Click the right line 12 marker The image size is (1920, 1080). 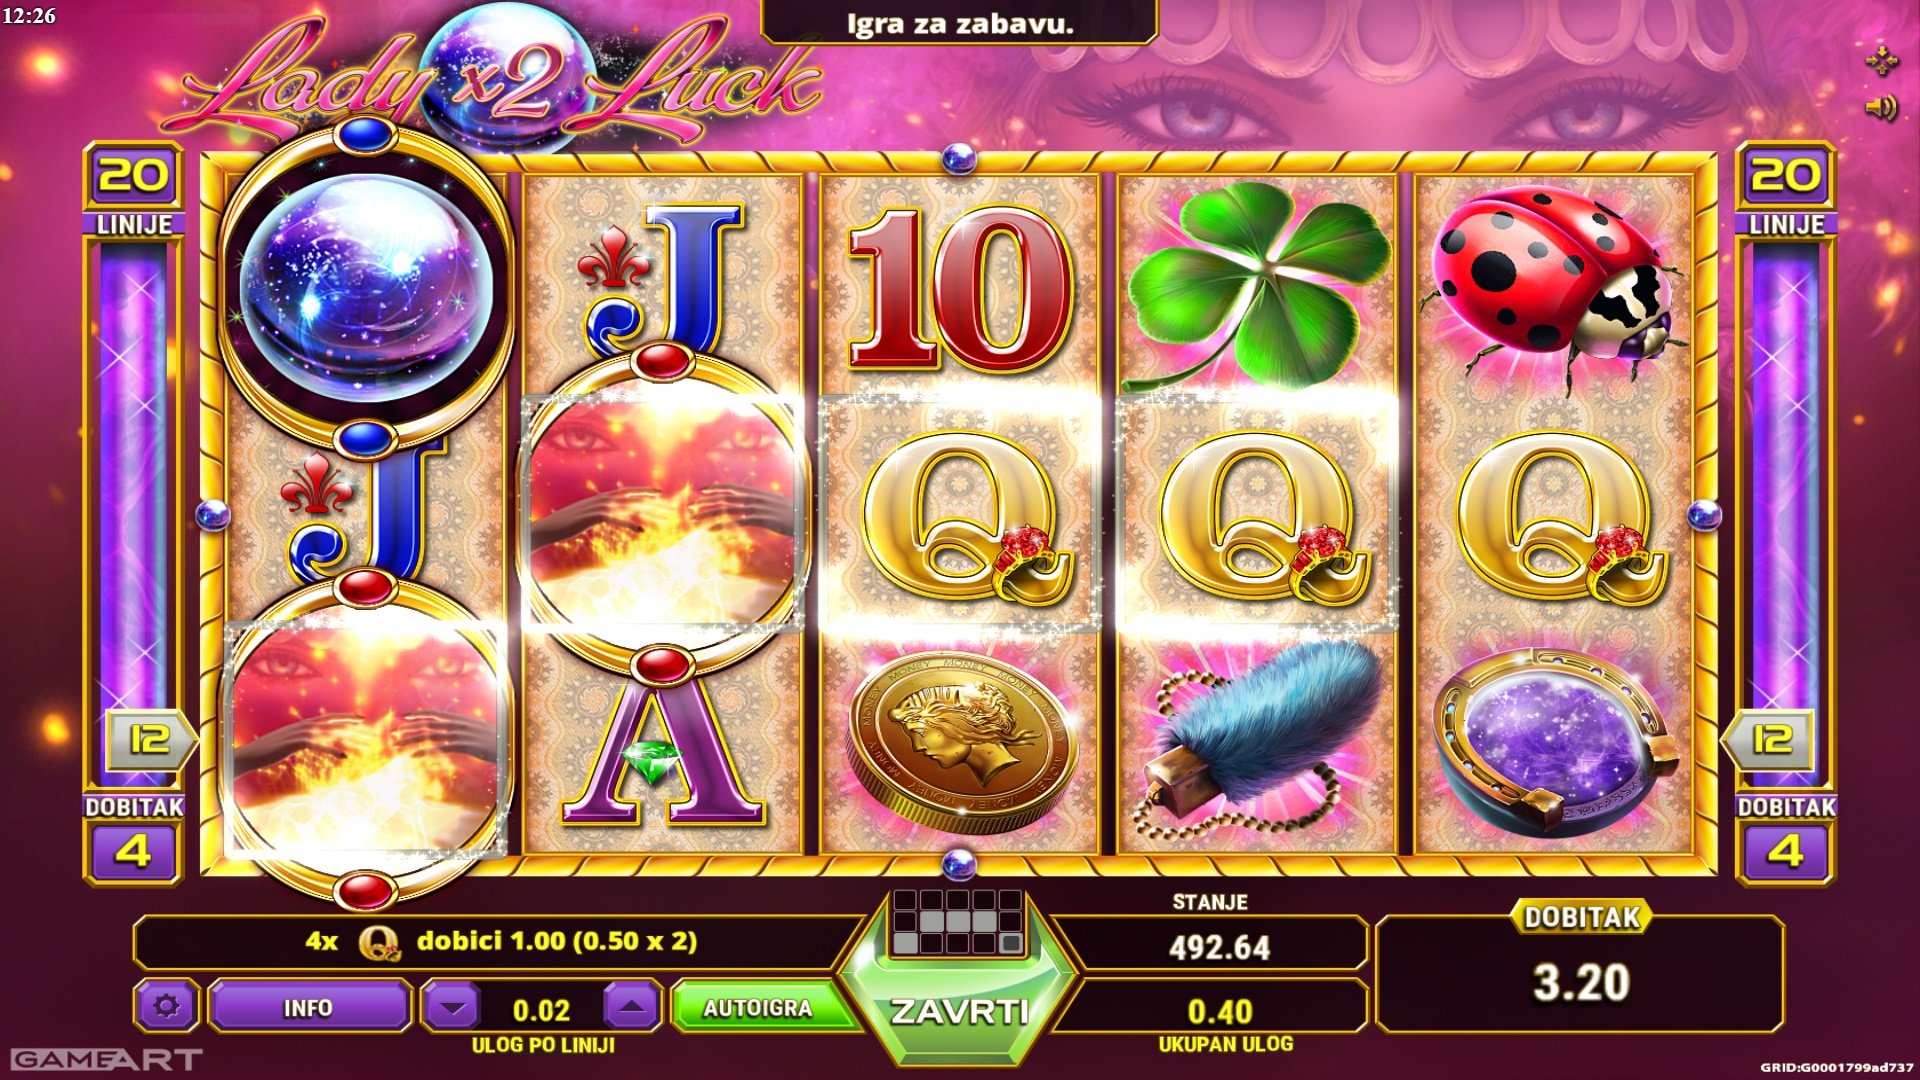click(1771, 740)
